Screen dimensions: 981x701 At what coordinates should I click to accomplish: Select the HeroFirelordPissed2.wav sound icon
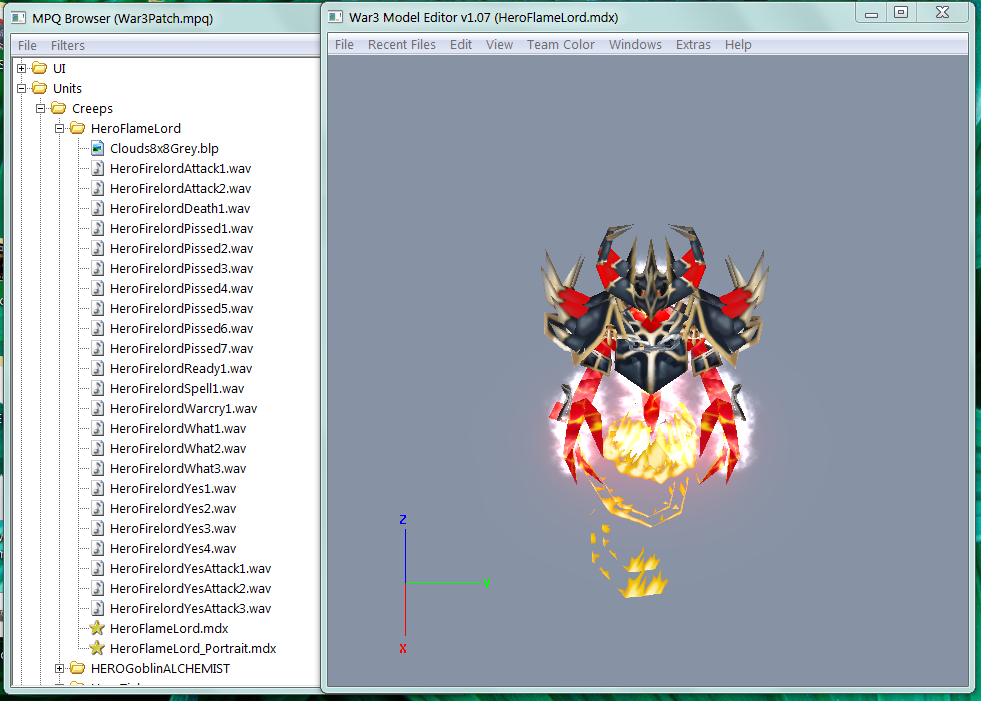pos(98,248)
